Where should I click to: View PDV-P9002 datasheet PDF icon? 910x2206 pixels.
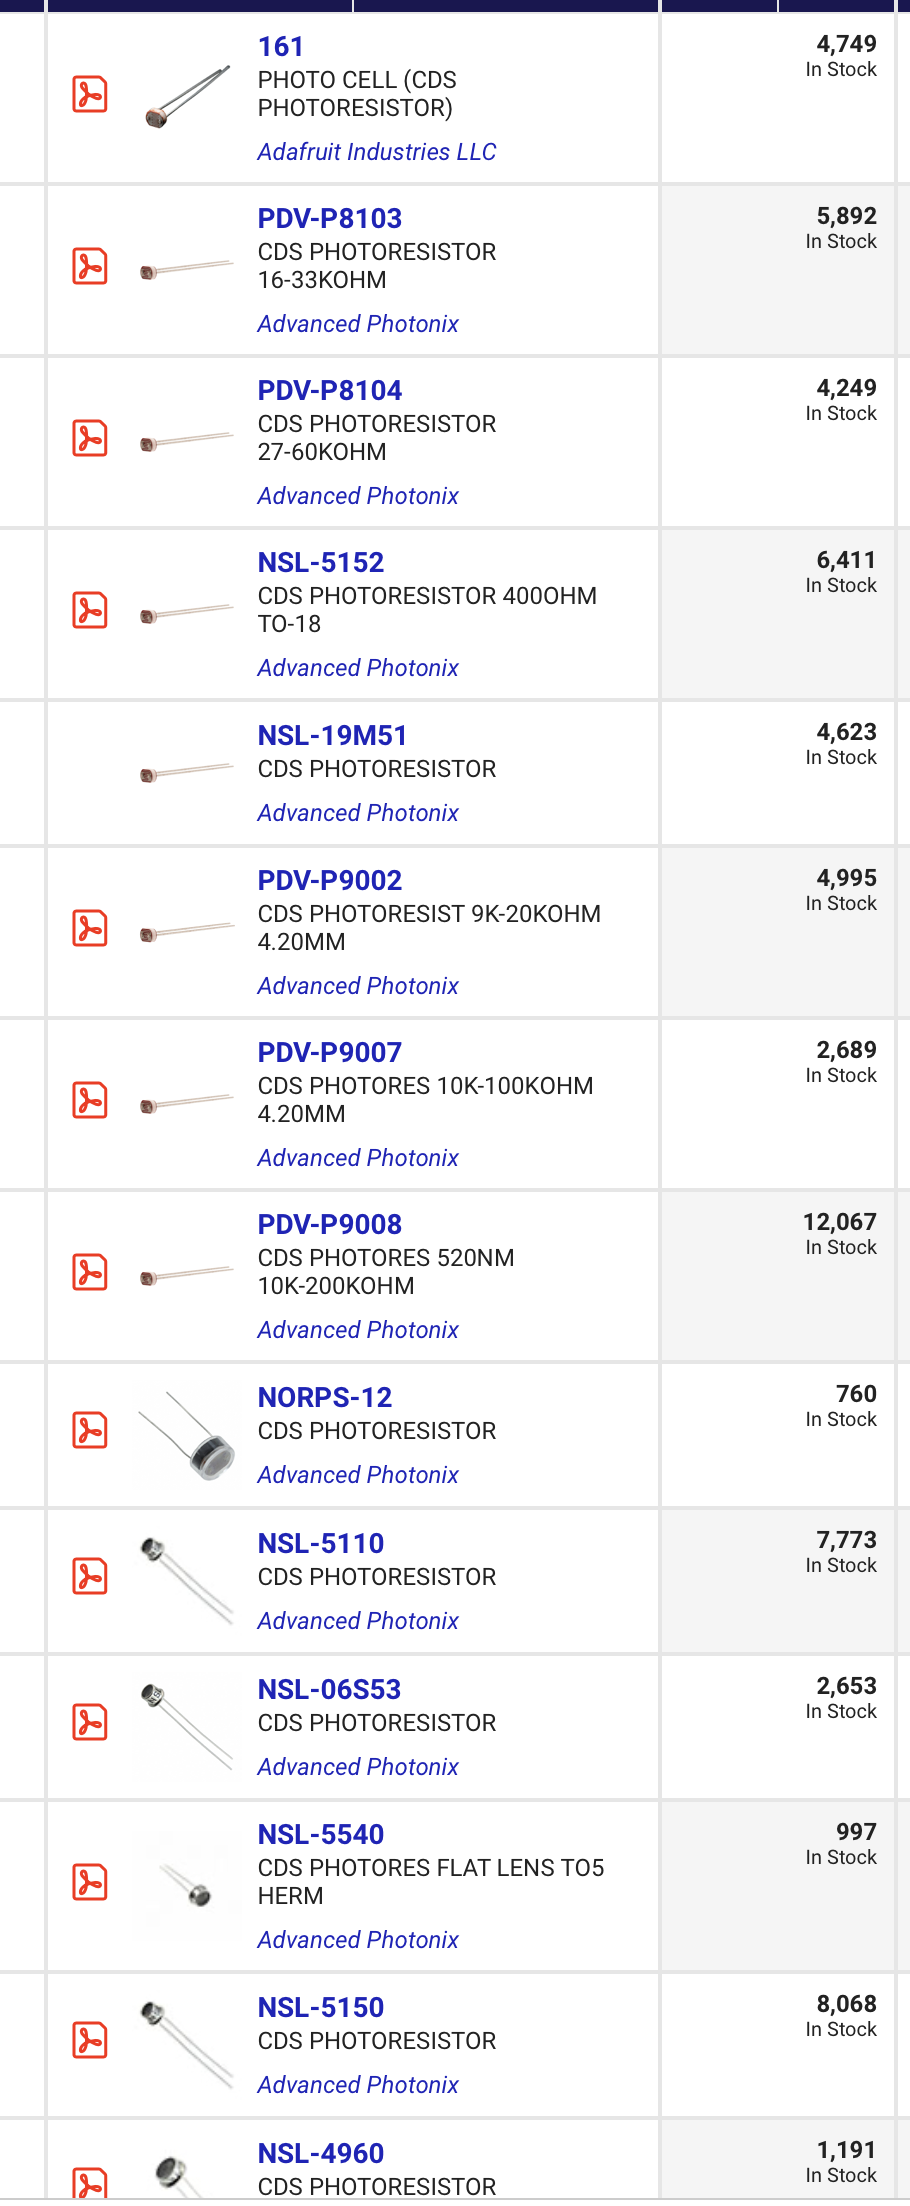[x=90, y=929]
